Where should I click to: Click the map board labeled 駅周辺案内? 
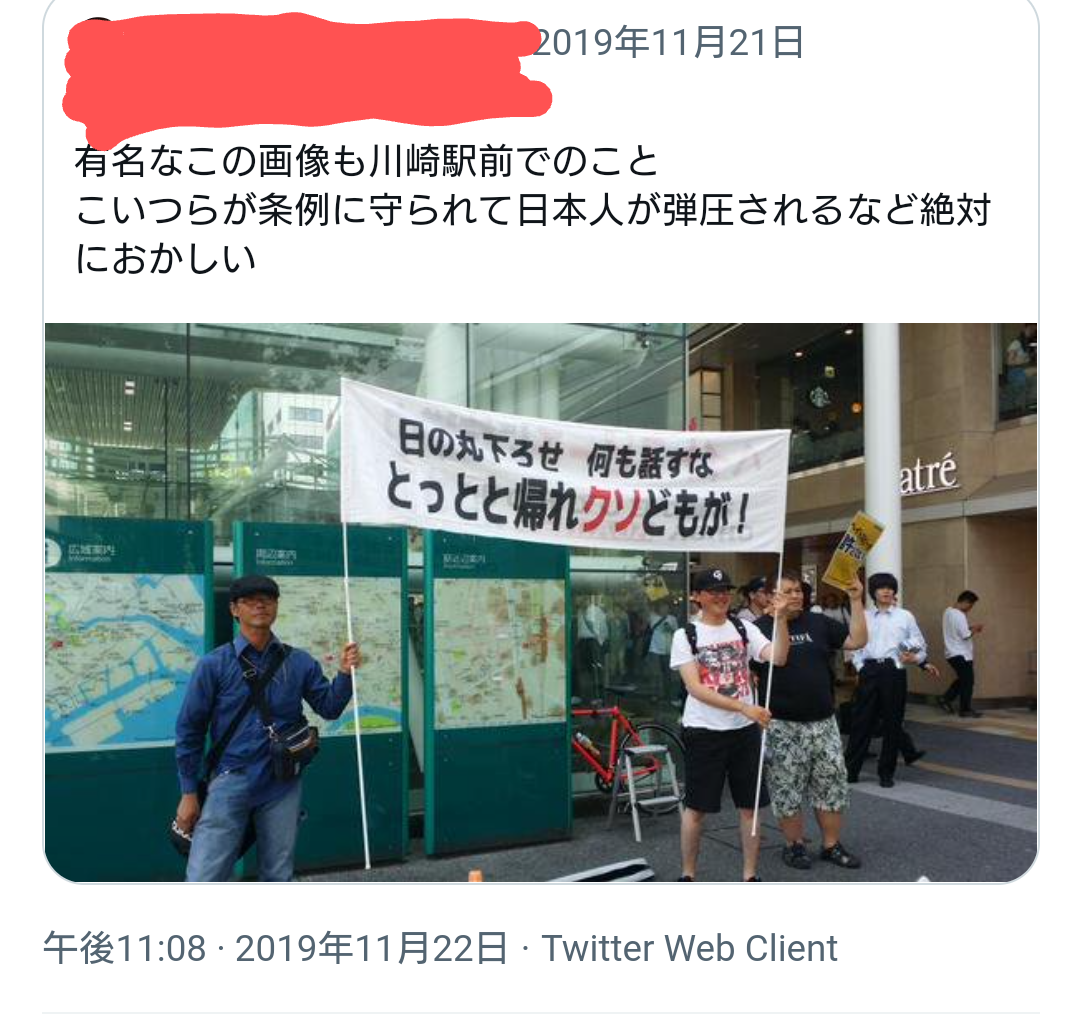[497, 692]
